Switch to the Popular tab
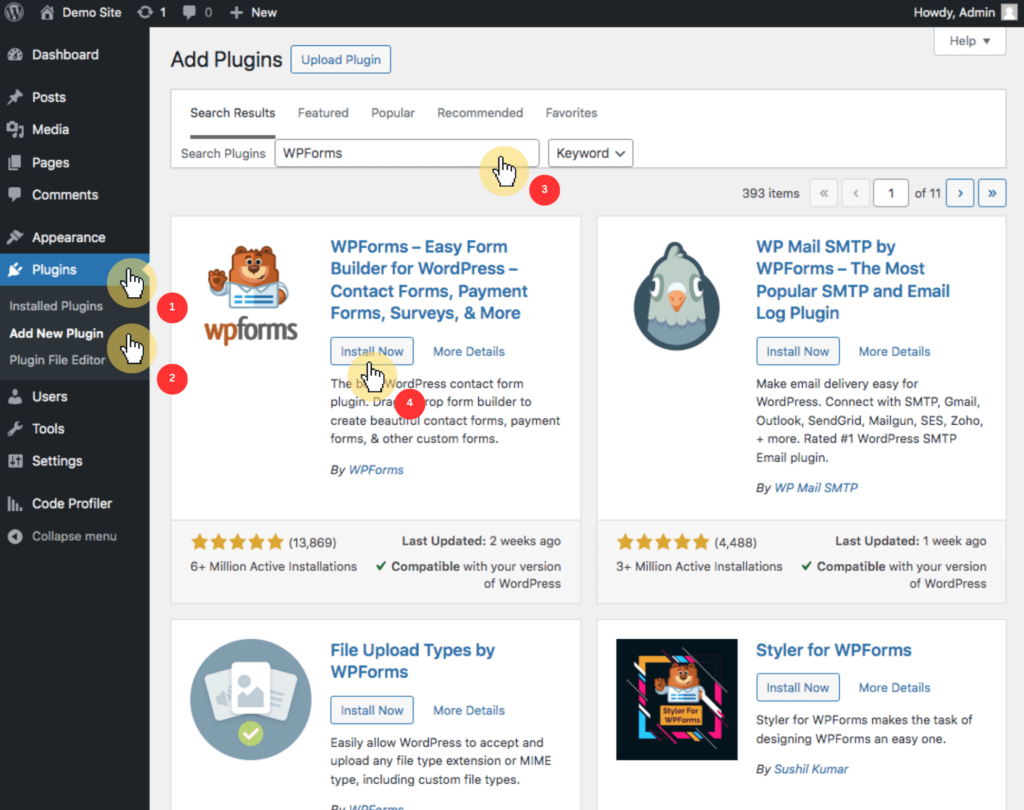Viewport: 1024px width, 810px height. [392, 113]
